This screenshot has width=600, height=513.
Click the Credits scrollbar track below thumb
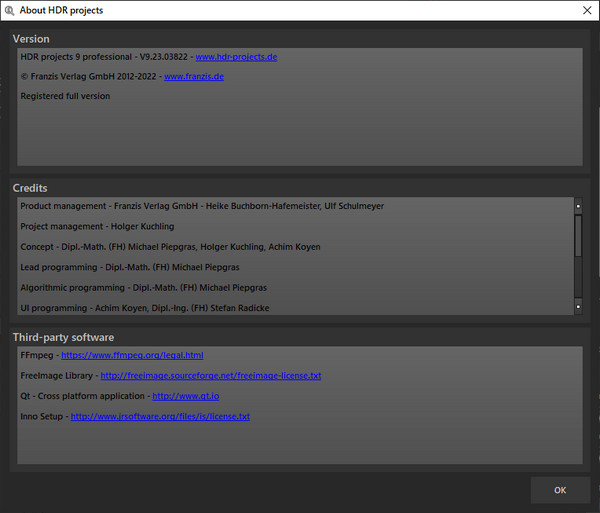[578, 277]
